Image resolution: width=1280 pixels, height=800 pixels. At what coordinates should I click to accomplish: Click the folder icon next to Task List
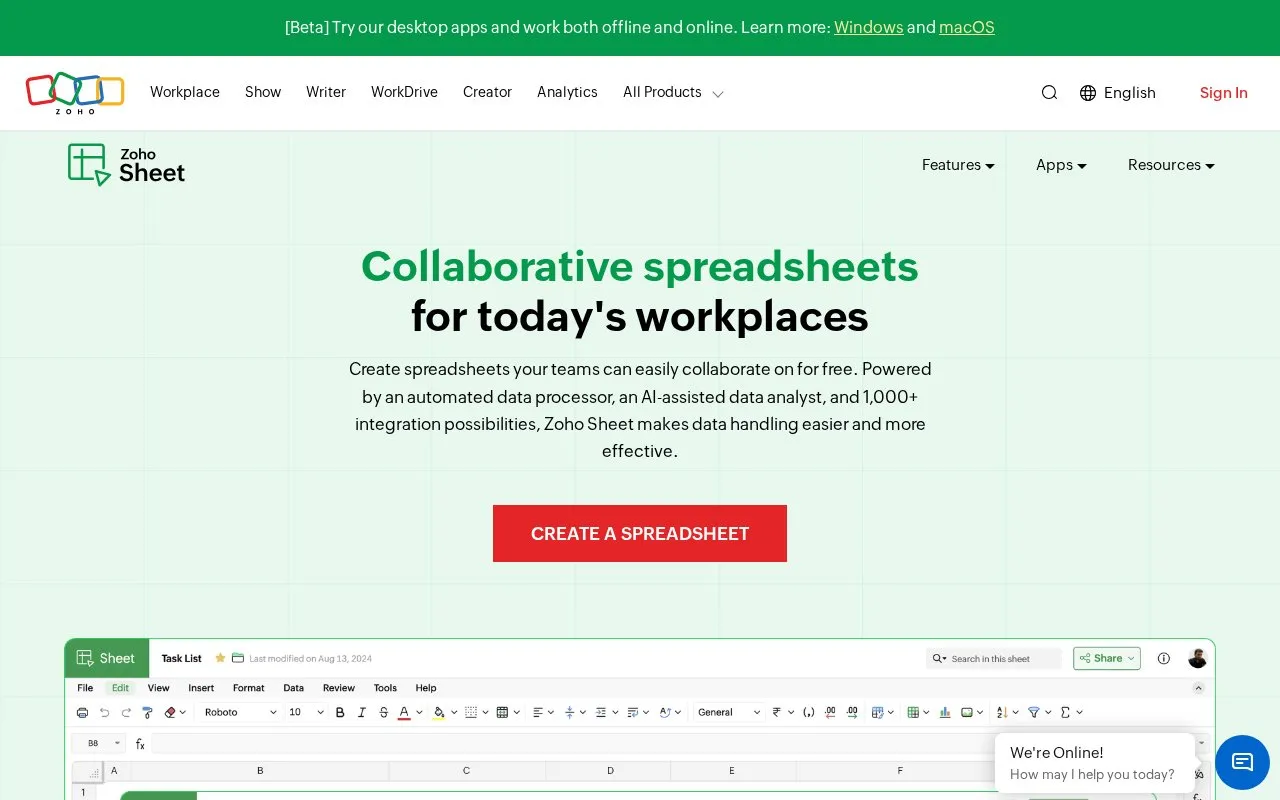pos(238,658)
